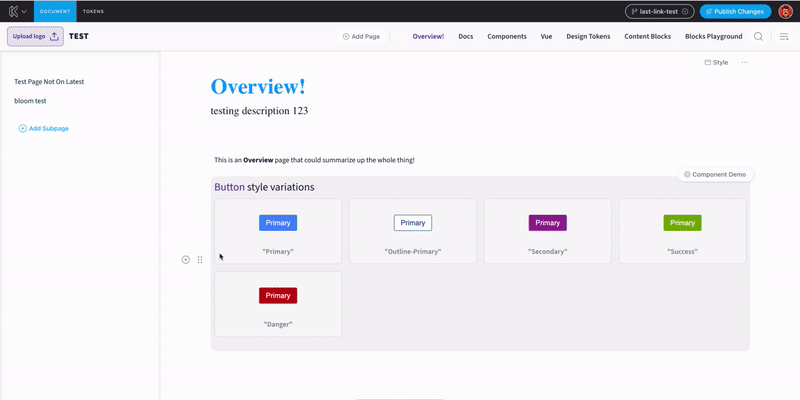Open the bloom test page in sidebar
The height and width of the screenshot is (400, 800).
click(30, 101)
